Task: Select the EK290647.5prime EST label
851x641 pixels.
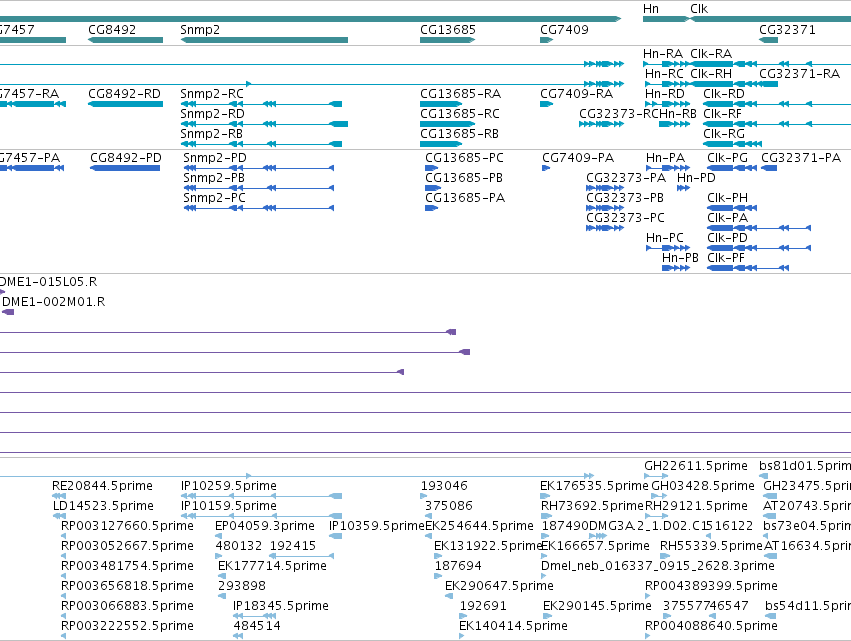Action: (499, 586)
